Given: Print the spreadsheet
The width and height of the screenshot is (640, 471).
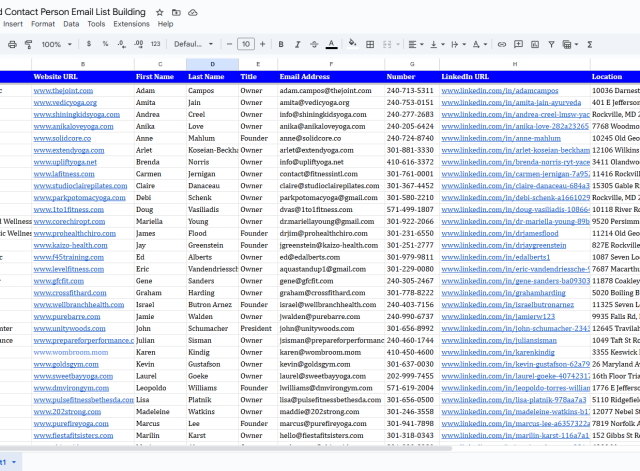Looking at the screenshot, I should [x=12, y=44].
